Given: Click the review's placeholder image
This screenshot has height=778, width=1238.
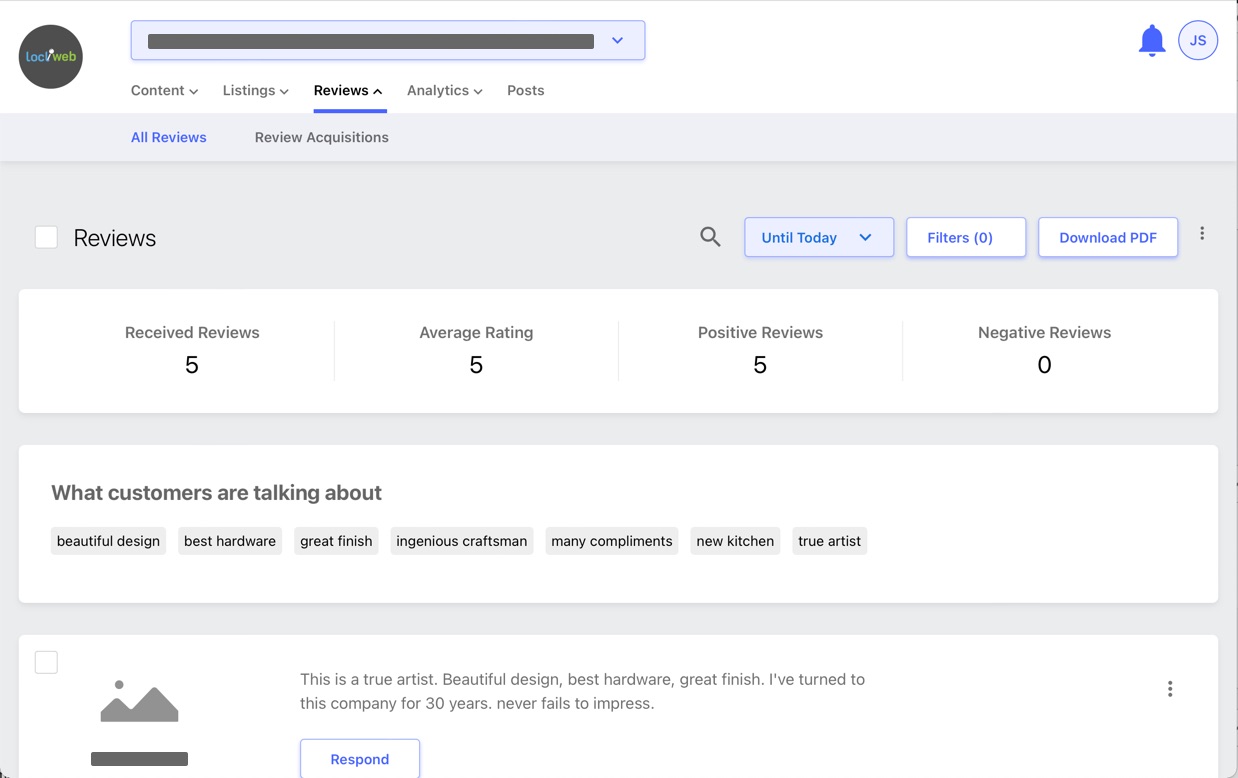Looking at the screenshot, I should point(139,701).
